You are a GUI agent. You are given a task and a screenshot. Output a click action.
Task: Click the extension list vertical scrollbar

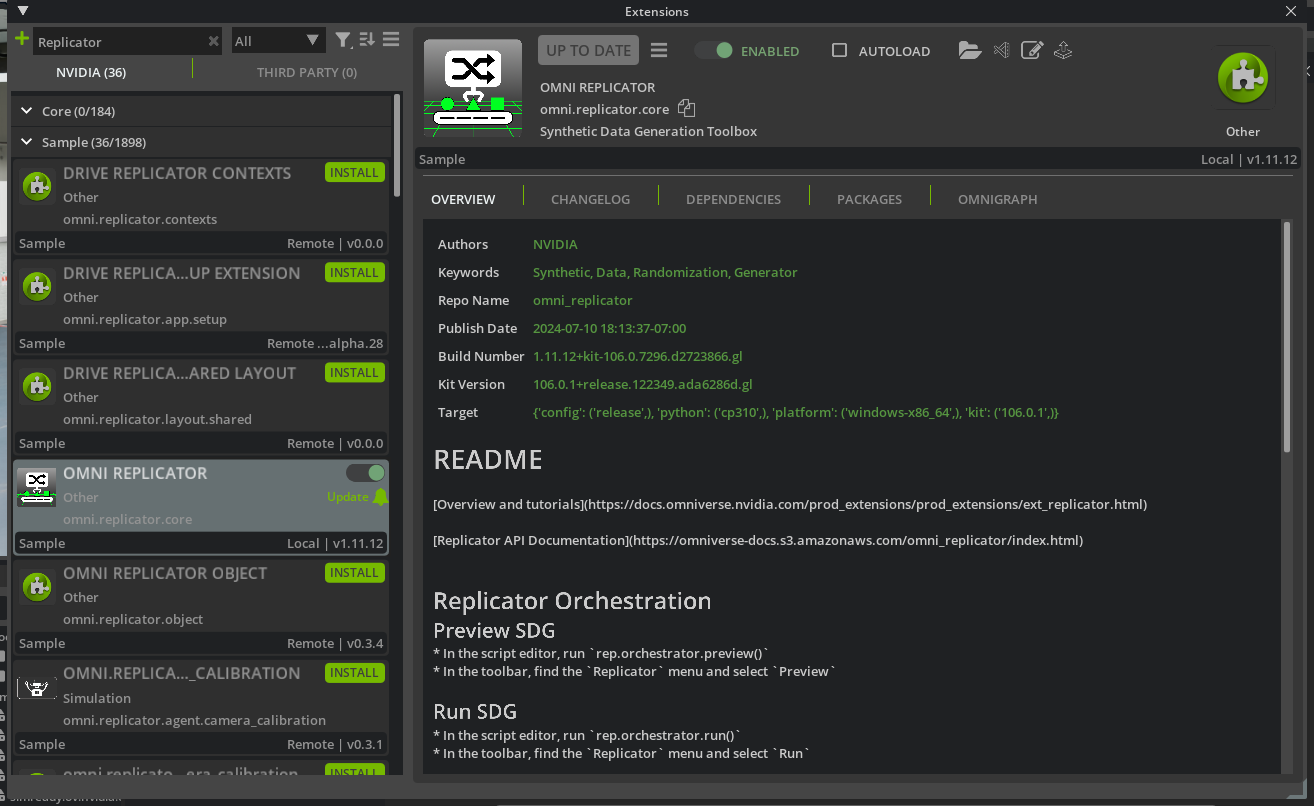[397, 145]
